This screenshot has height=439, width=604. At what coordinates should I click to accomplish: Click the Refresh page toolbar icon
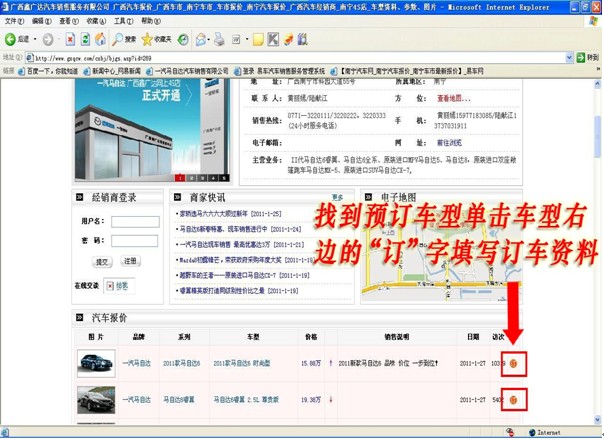pyautogui.click(x=85, y=39)
